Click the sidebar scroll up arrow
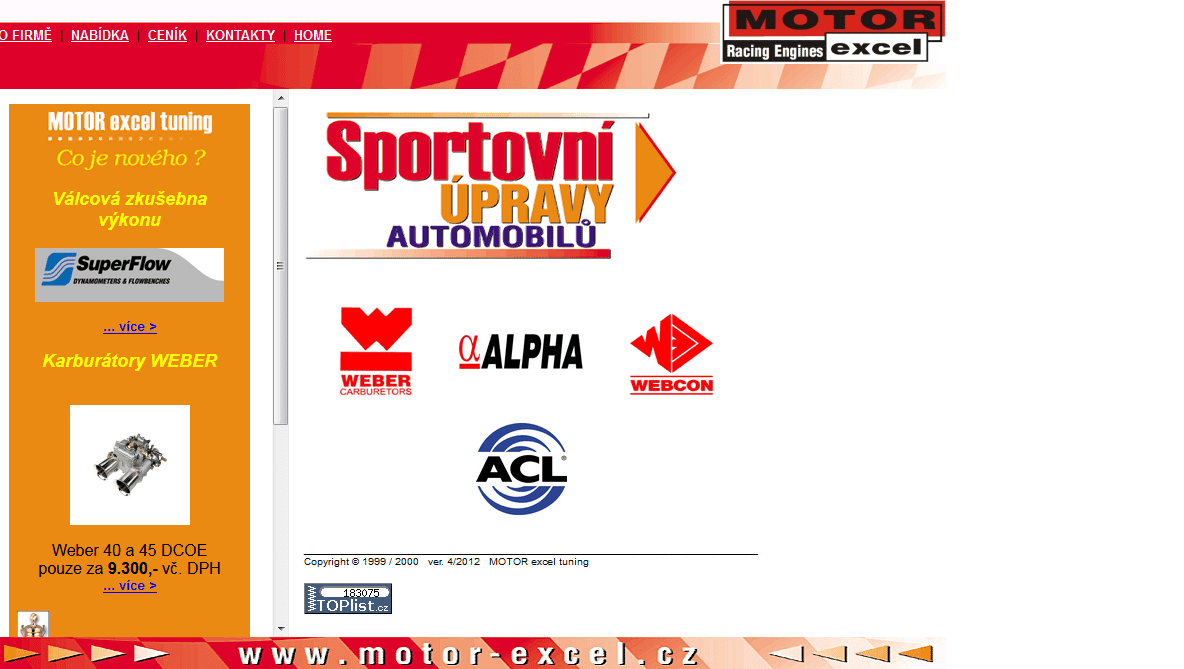Screen dimensions: 1184x669 coord(281,98)
